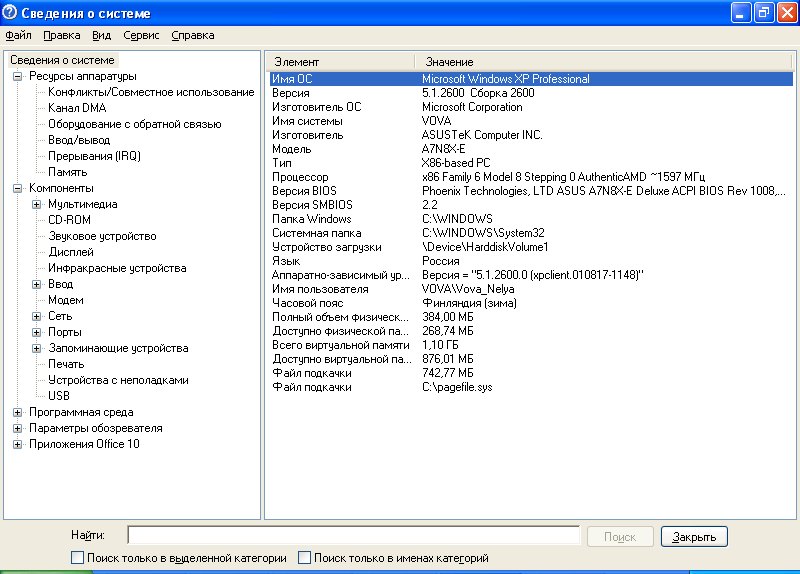Select Инфракрасные устройства tree item
Image resolution: width=800 pixels, height=574 pixels.
(117, 268)
